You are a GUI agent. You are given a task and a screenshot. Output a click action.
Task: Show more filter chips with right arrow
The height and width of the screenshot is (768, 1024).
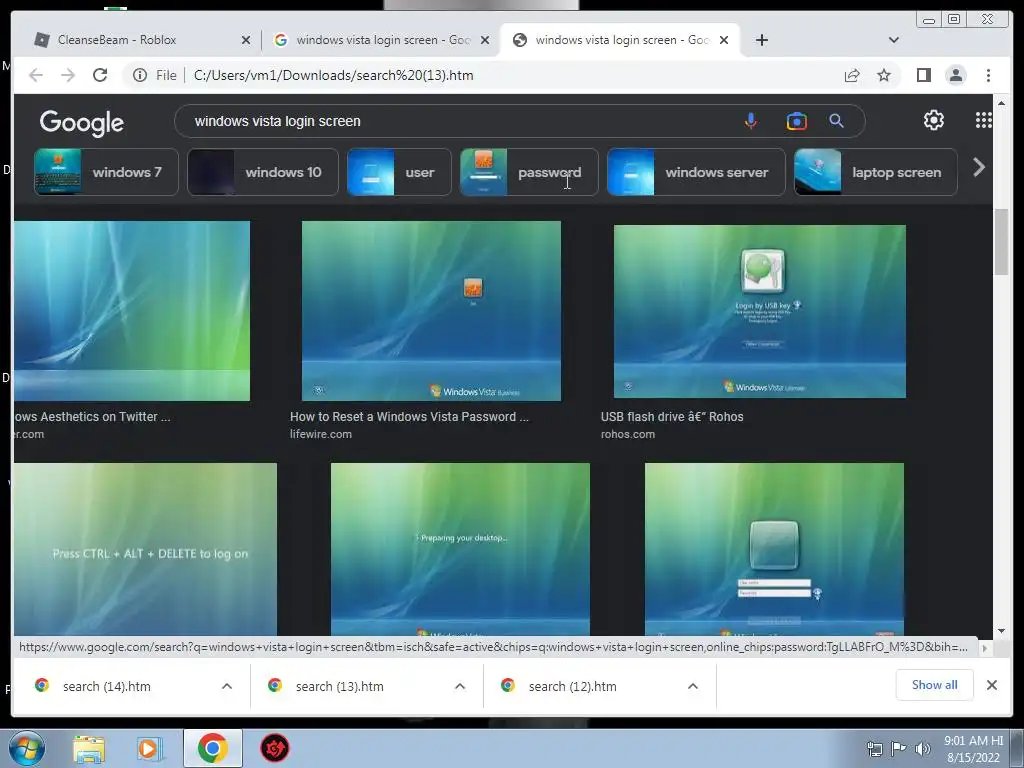point(978,168)
